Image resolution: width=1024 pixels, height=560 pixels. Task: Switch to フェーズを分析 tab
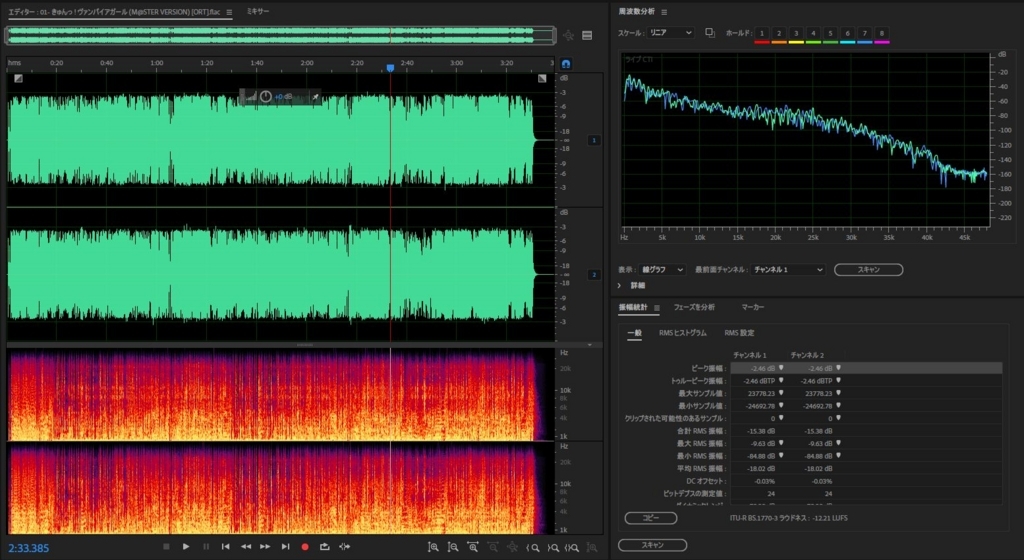[694, 307]
